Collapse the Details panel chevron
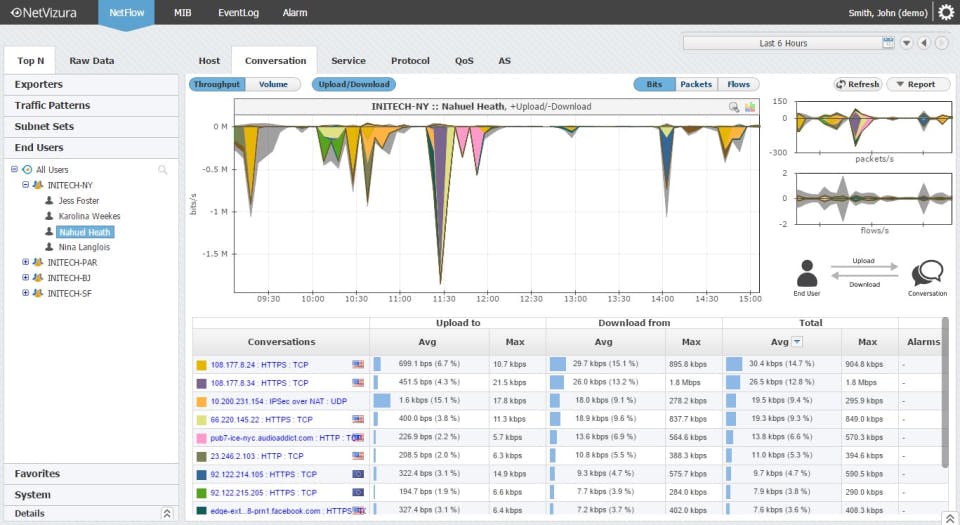Screen dimensions: 960x525 (167, 513)
